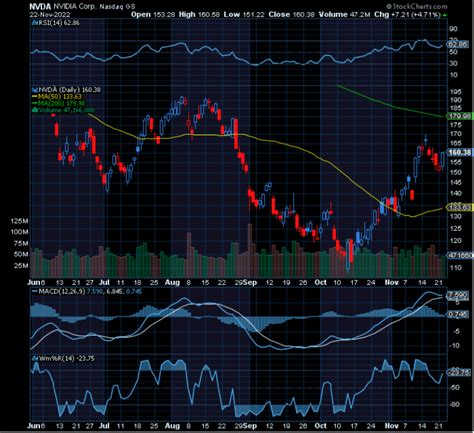The width and height of the screenshot is (474, 433).
Task: Click the line icon before Wm%R(14) label
Action: tap(35, 359)
